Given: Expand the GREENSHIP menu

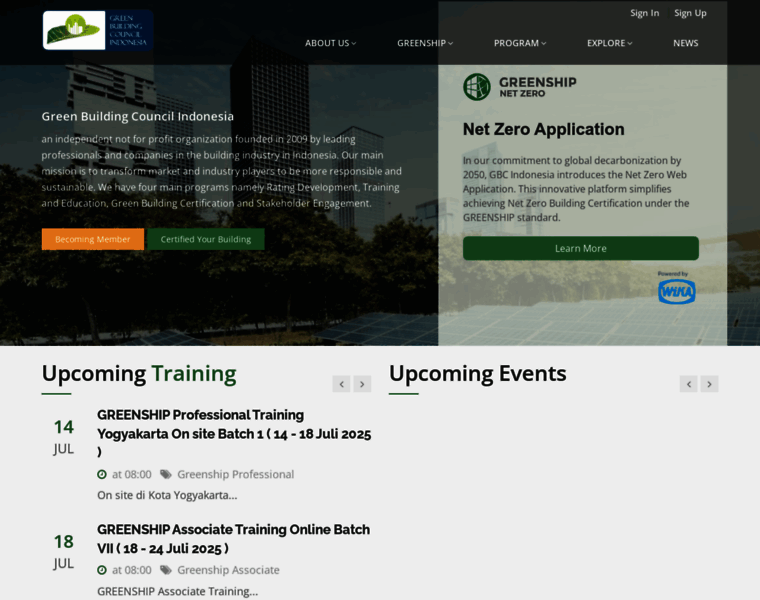Looking at the screenshot, I should point(425,43).
